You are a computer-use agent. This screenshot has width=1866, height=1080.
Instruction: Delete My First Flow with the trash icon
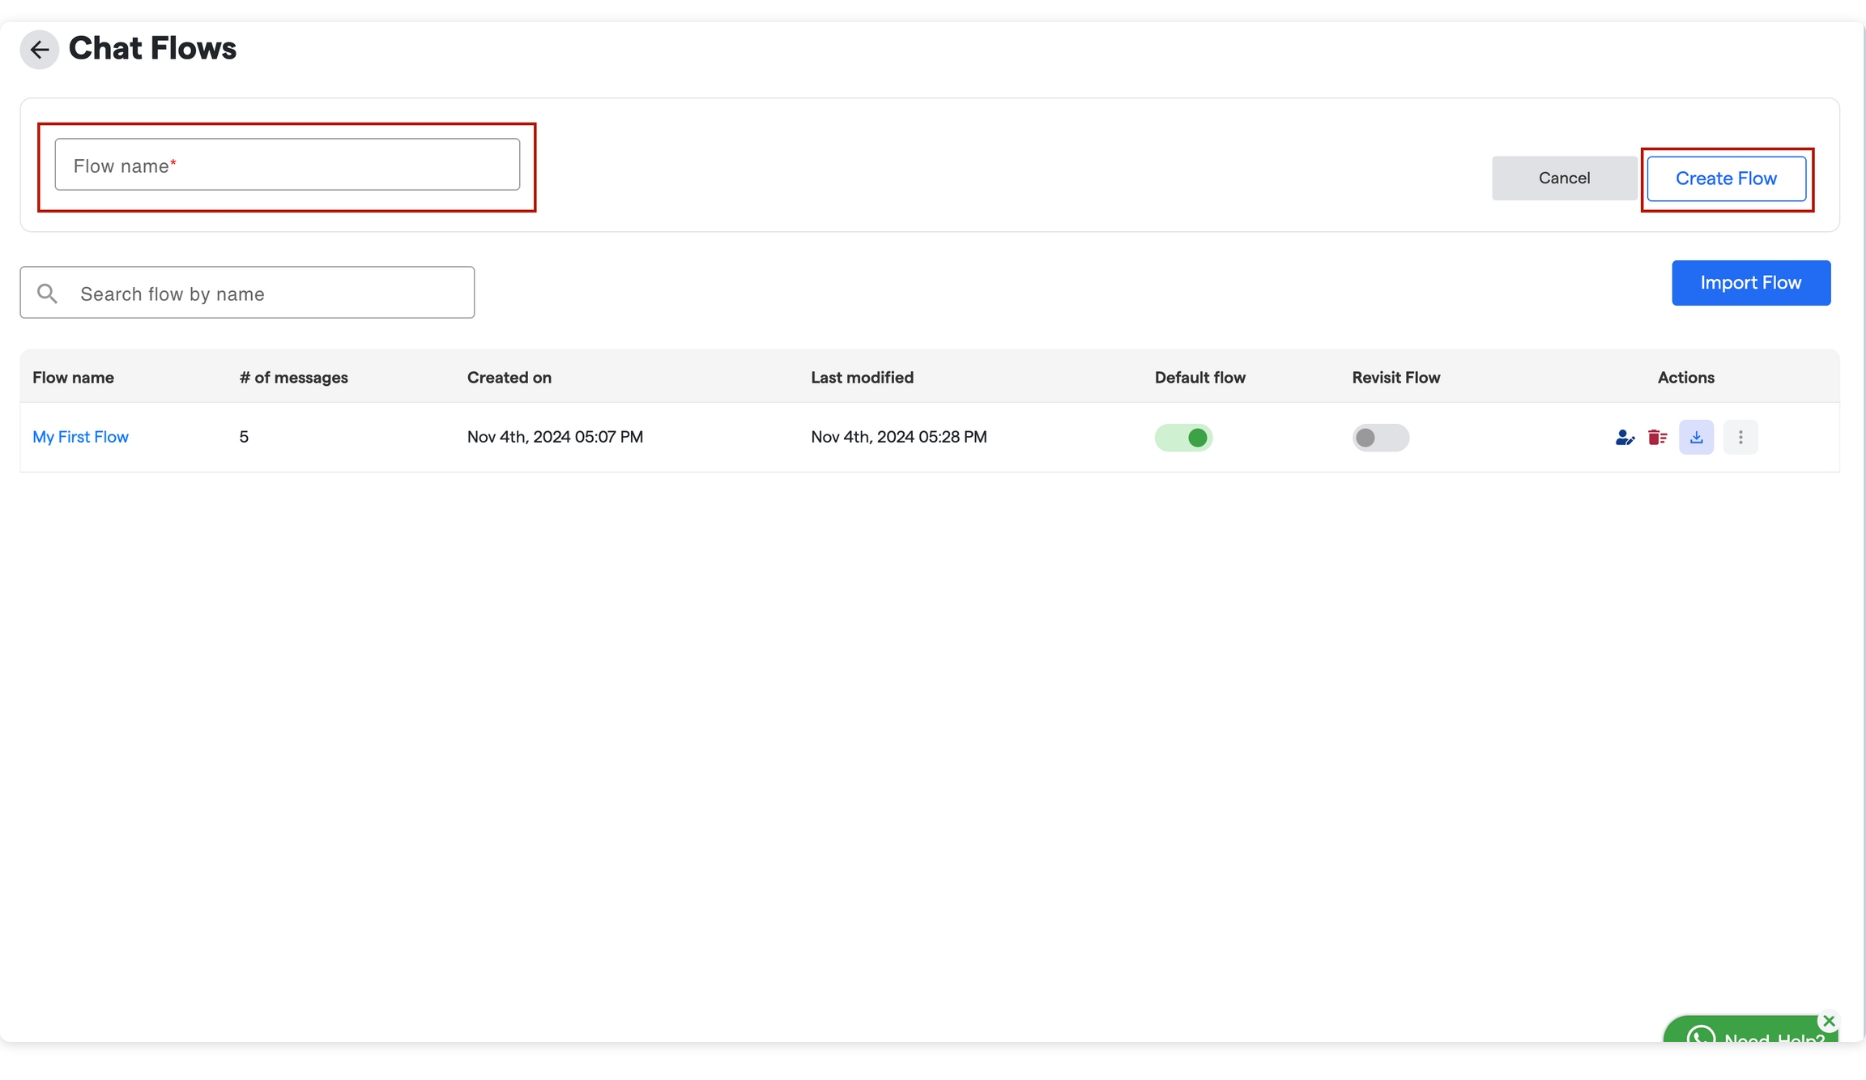[1657, 438]
